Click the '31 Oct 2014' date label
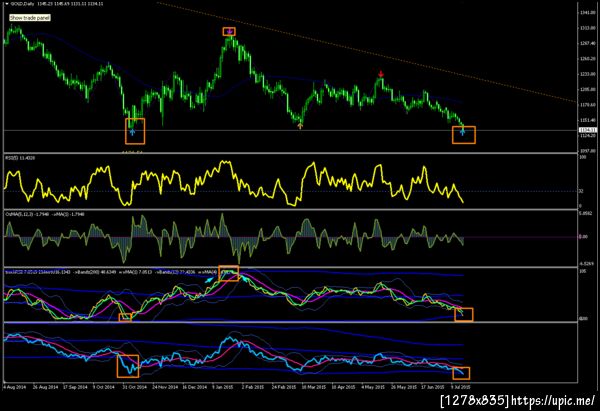Viewport: 600px width, 411px height. (x=135, y=387)
